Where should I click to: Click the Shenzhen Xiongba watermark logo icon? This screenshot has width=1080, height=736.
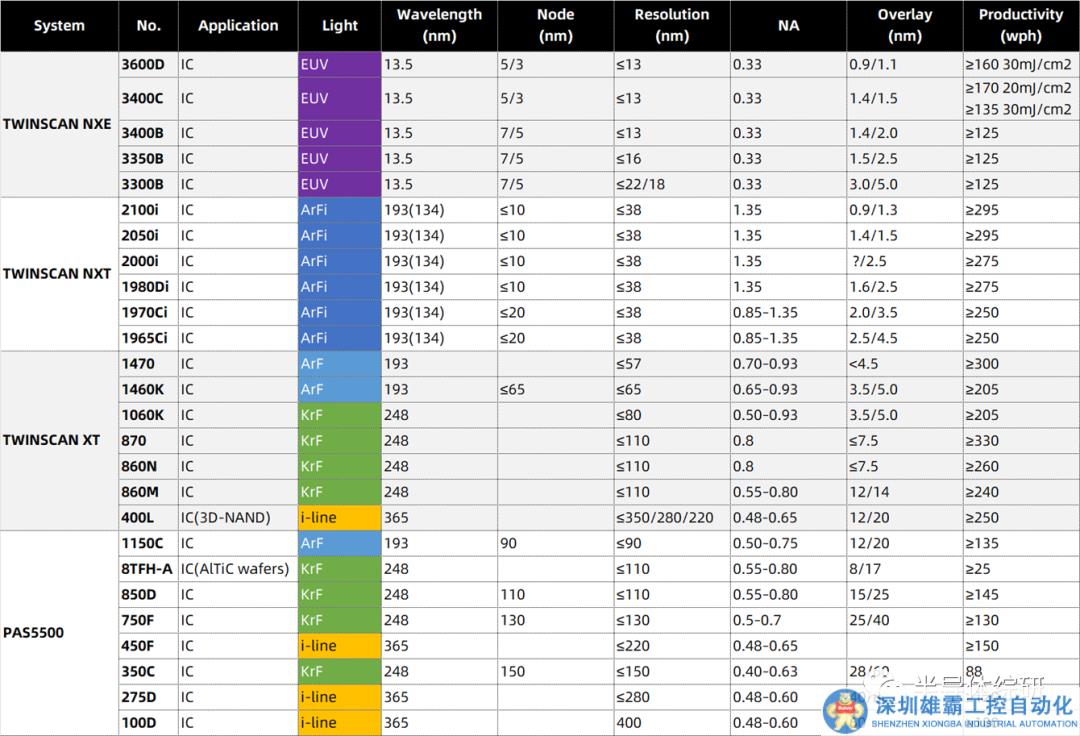pos(845,711)
